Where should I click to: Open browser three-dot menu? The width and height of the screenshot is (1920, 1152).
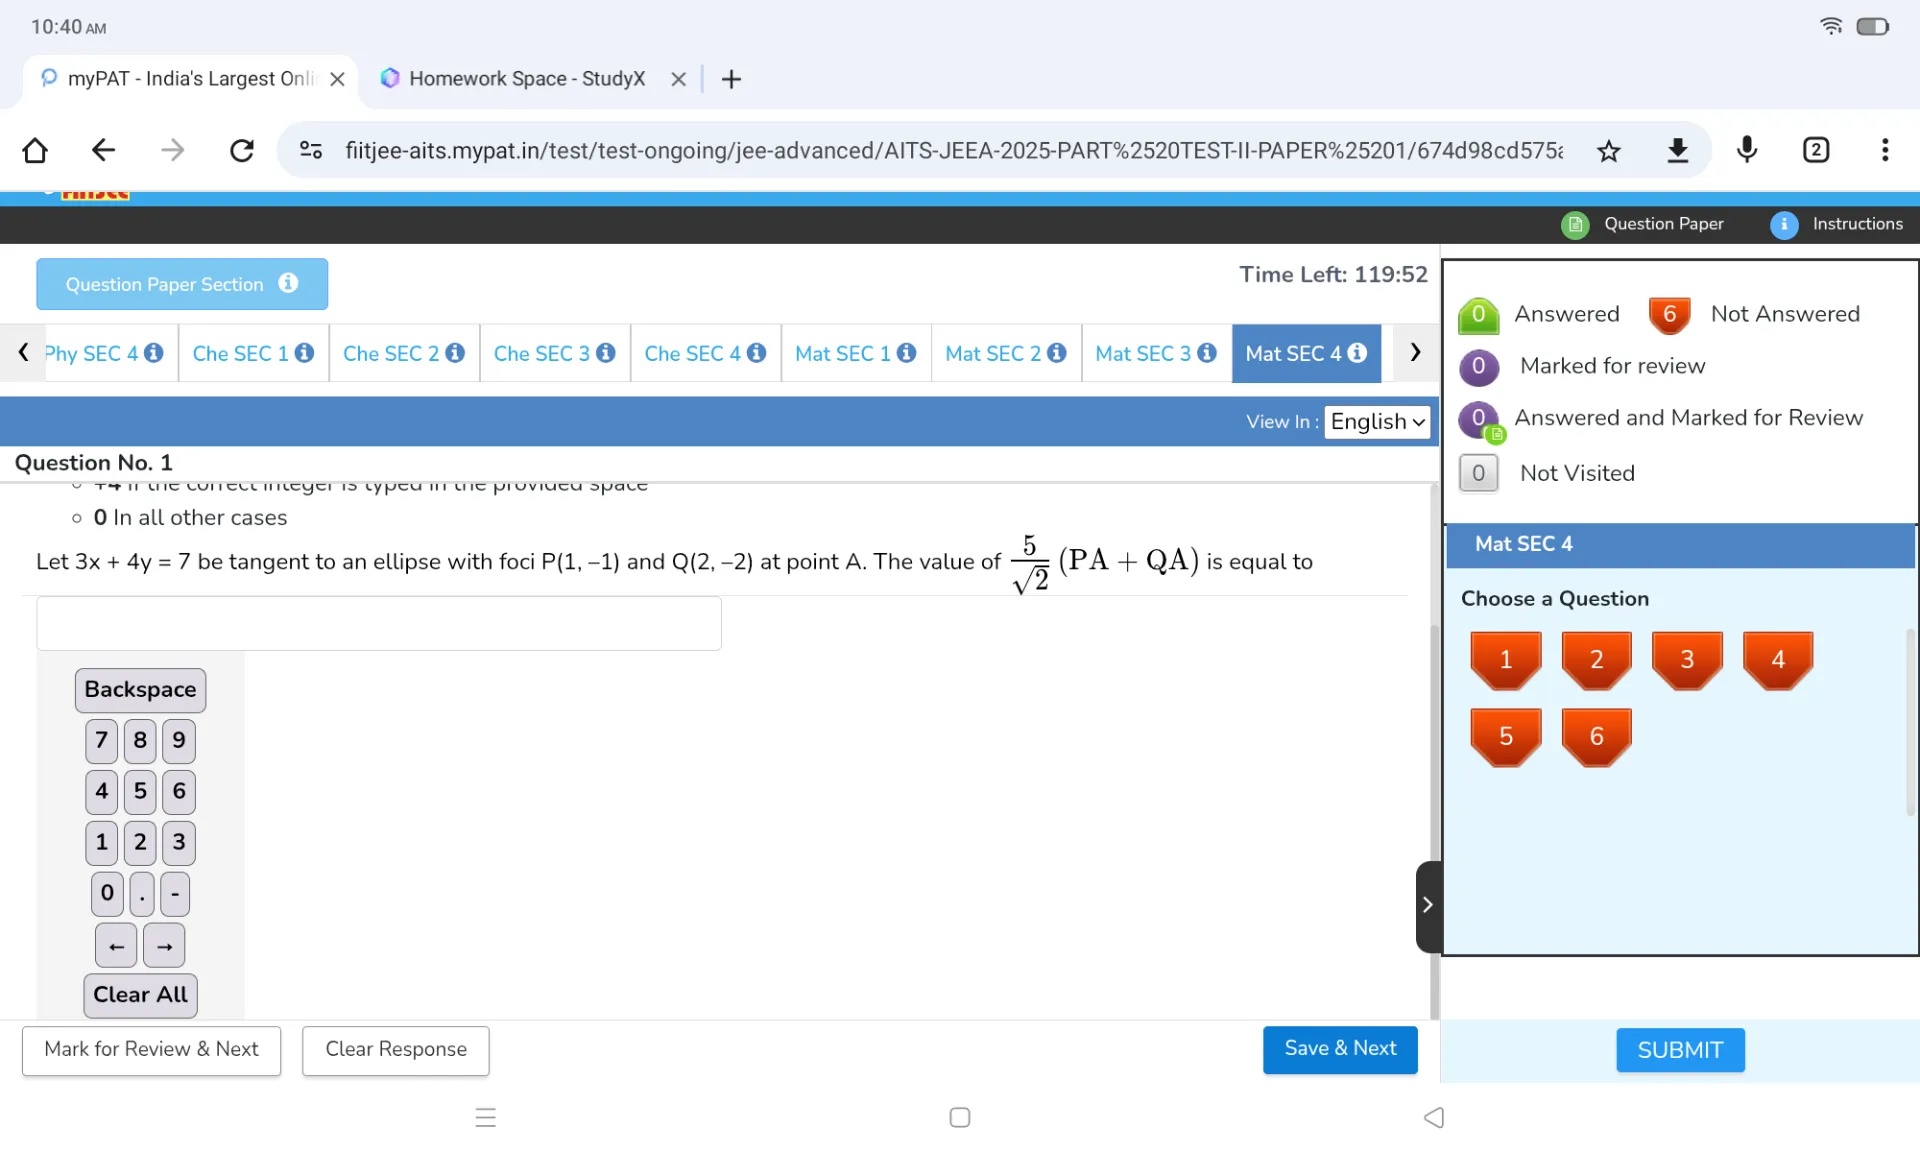pos(1884,150)
